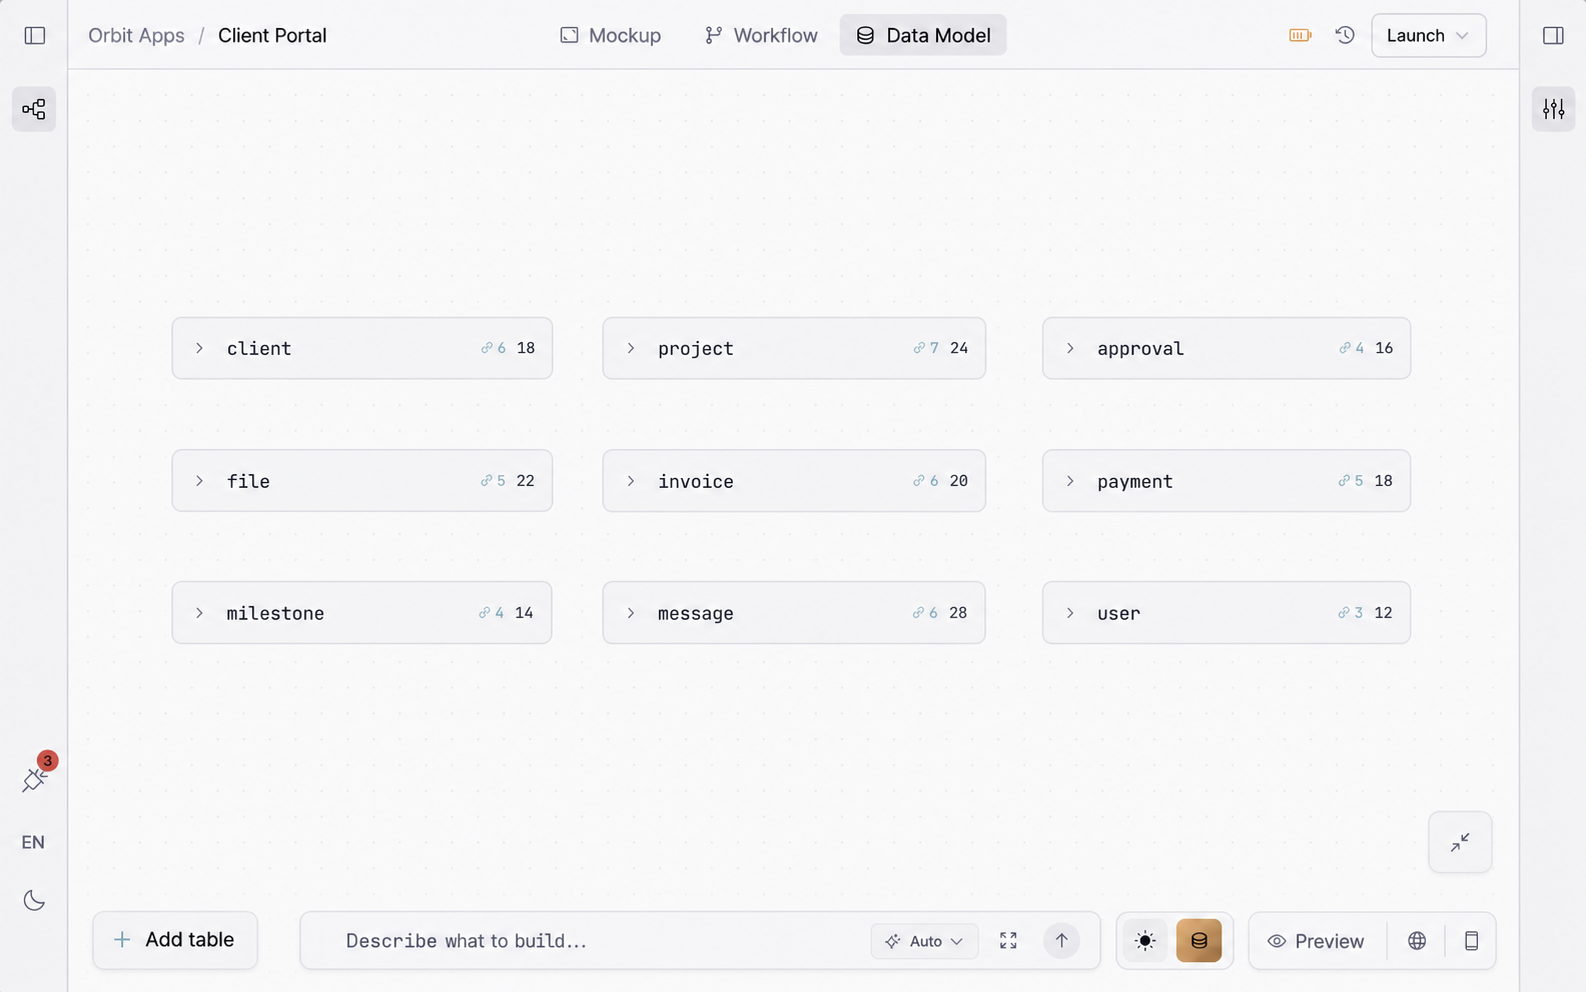The width and height of the screenshot is (1586, 992).
Task: Click the link icon on invoice card
Action: pyautogui.click(x=918, y=481)
